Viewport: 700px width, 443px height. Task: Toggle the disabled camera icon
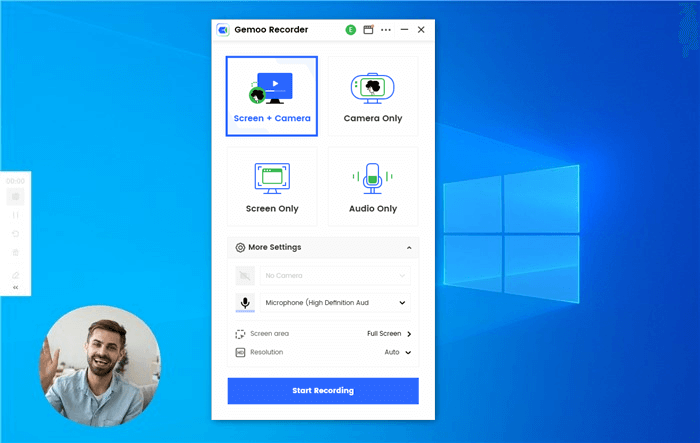245,276
